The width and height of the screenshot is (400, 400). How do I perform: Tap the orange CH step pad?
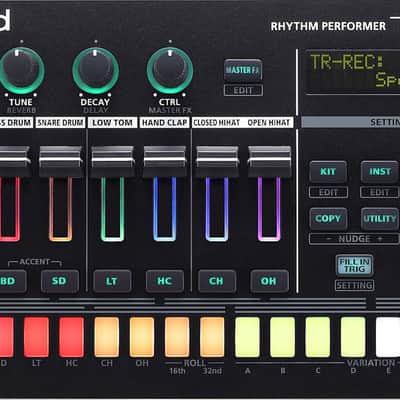click(x=107, y=337)
